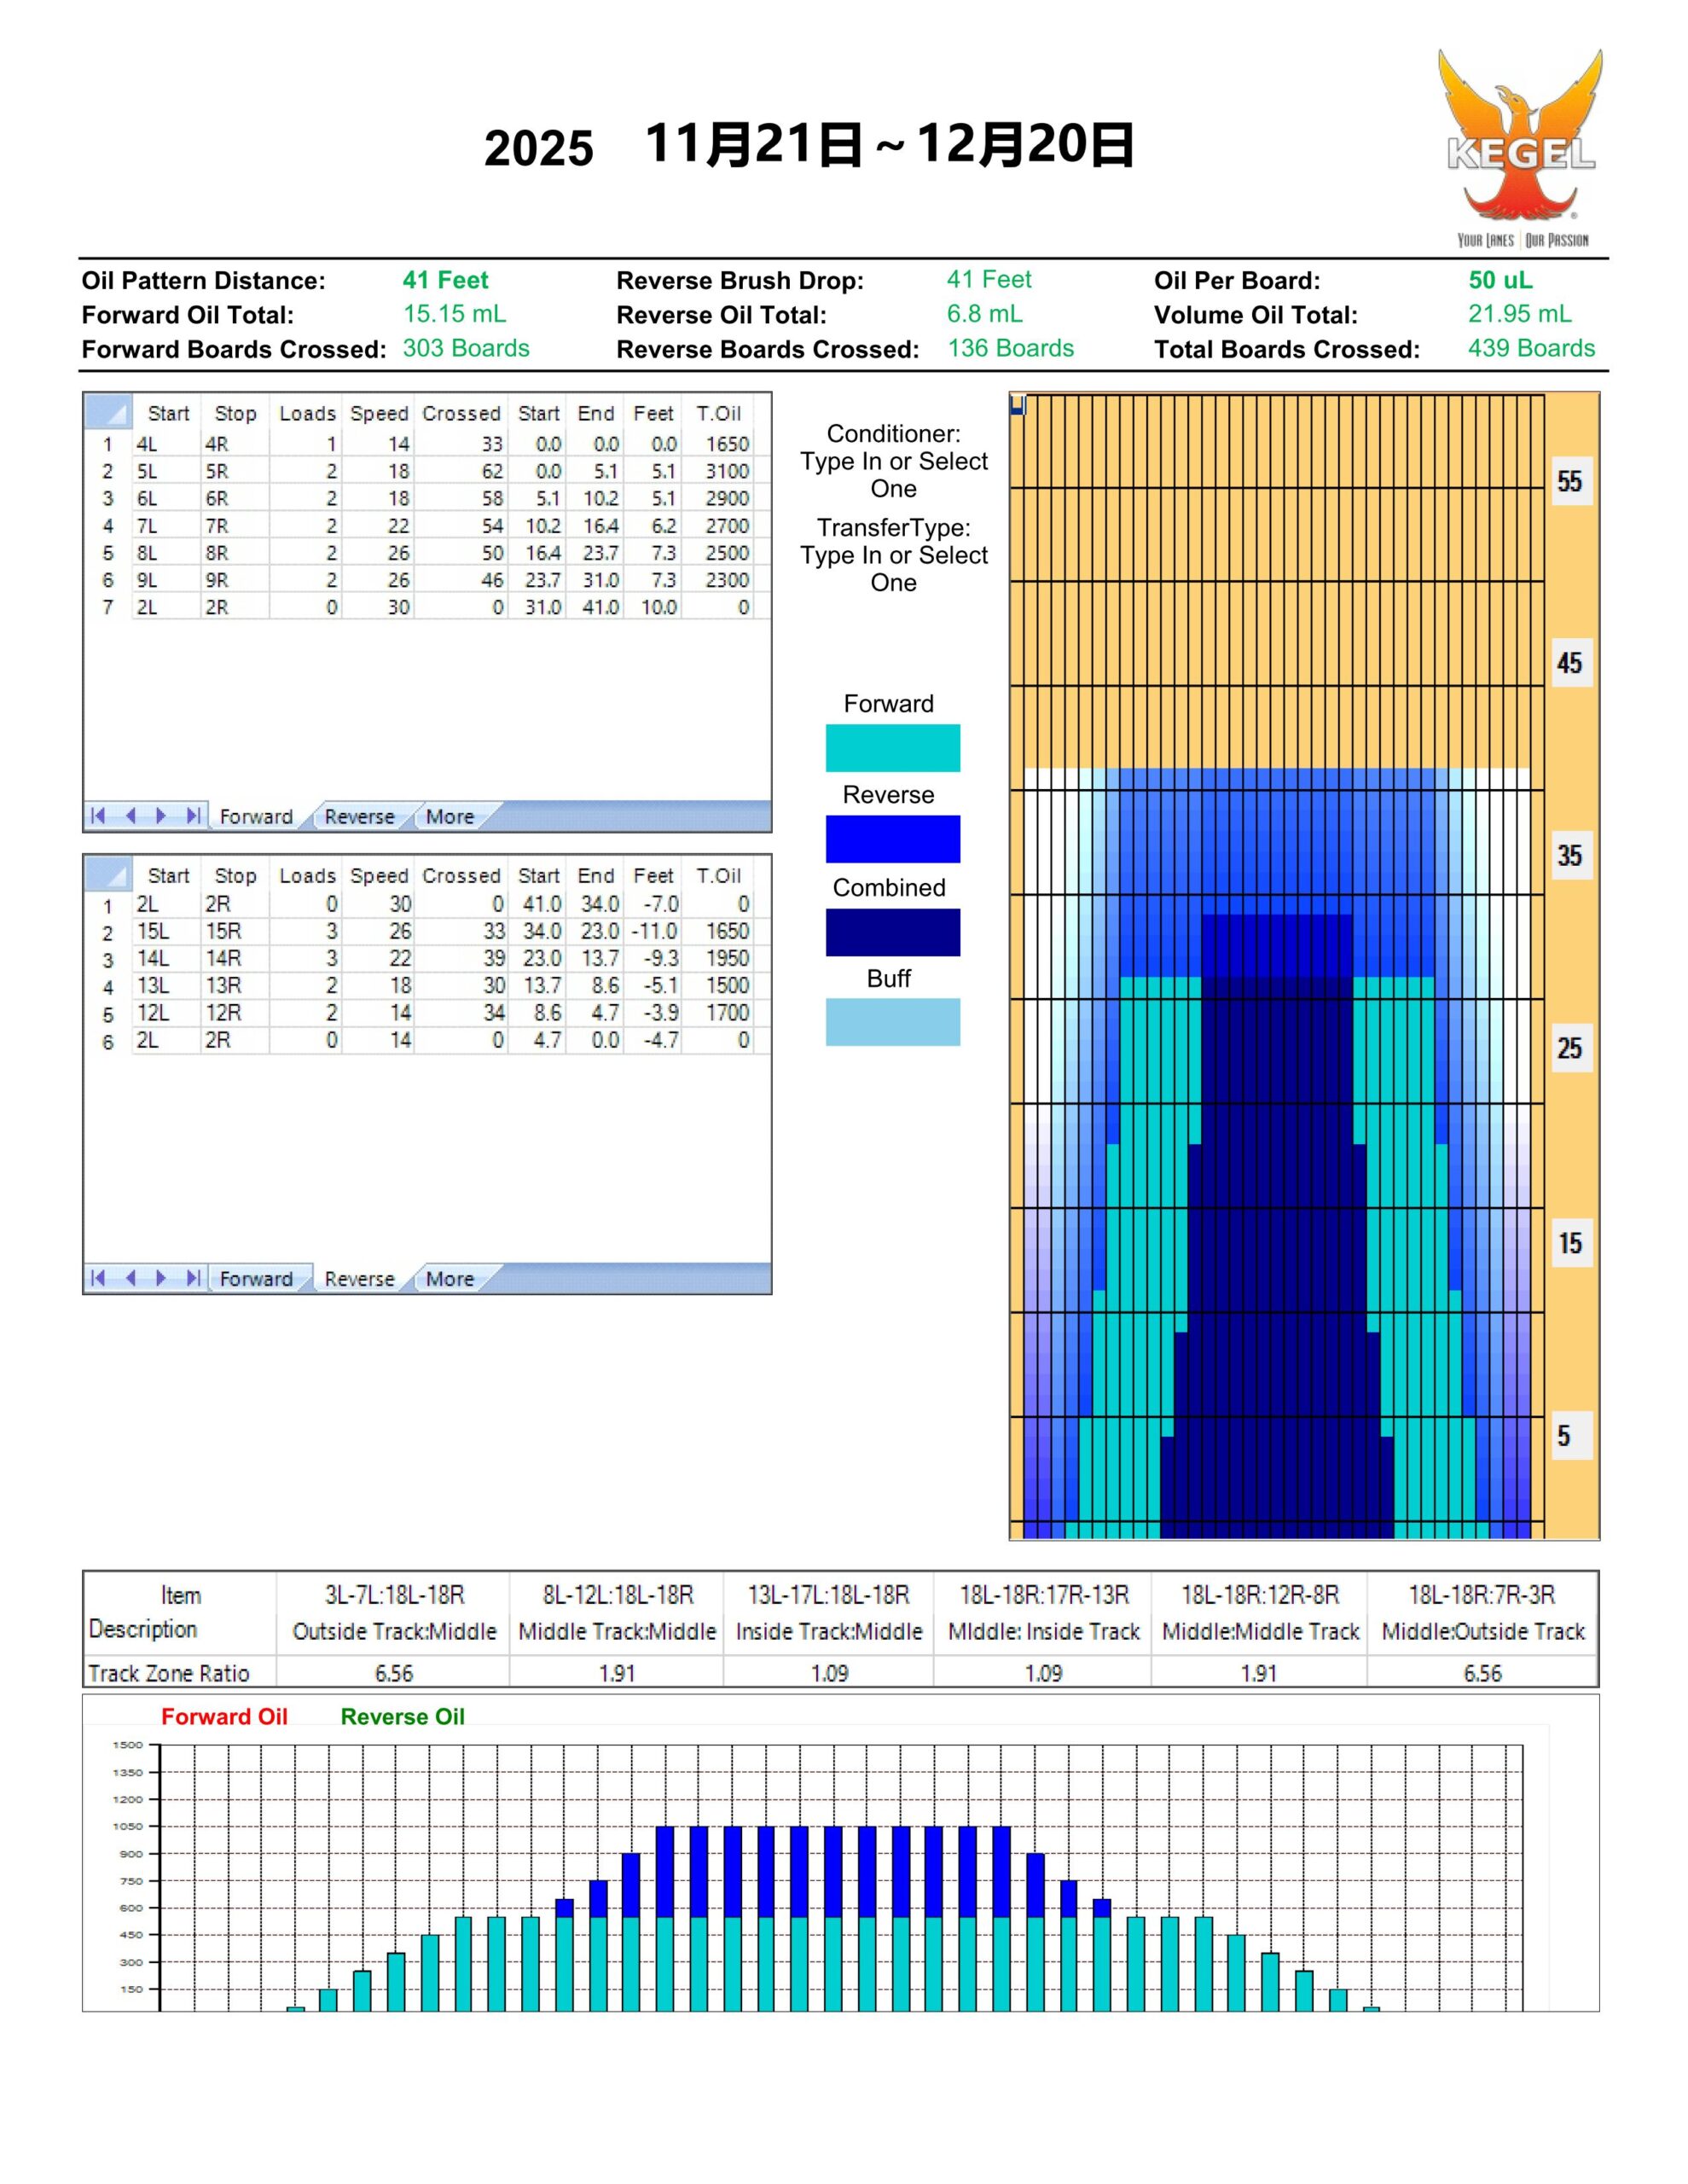The height and width of the screenshot is (2184, 1688).
Task: Open the More tab in upper table
Action: [x=449, y=817]
